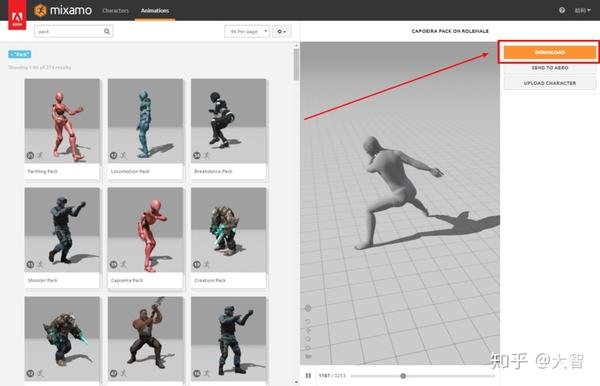Select the Animations tab
Screen dimensions: 600x386
coord(155,11)
